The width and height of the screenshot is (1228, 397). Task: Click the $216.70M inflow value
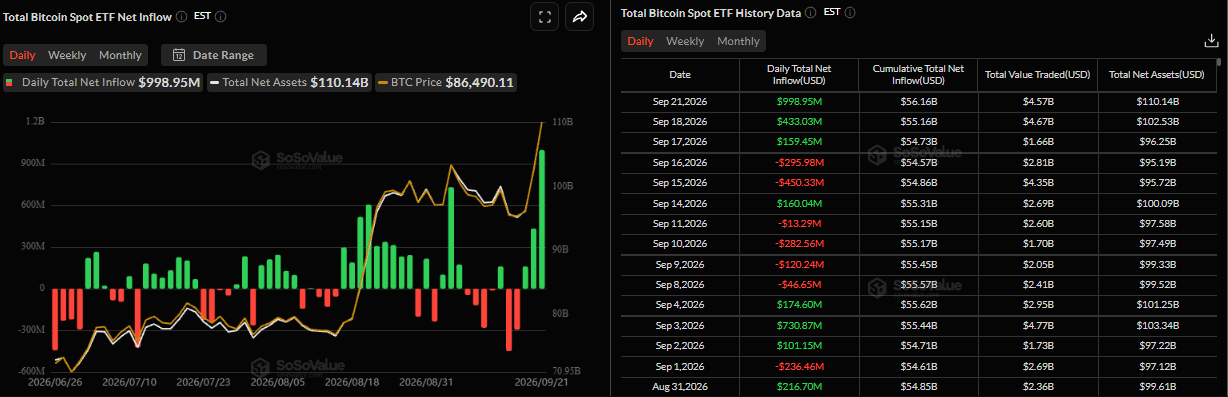(799, 386)
